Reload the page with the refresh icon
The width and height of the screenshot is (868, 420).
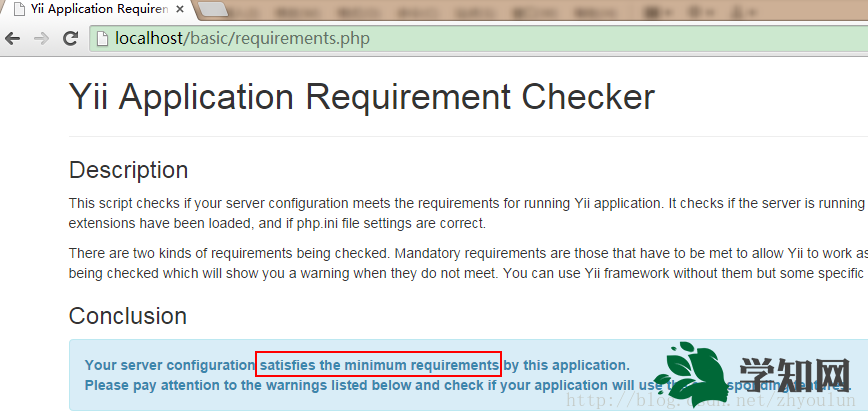70,38
